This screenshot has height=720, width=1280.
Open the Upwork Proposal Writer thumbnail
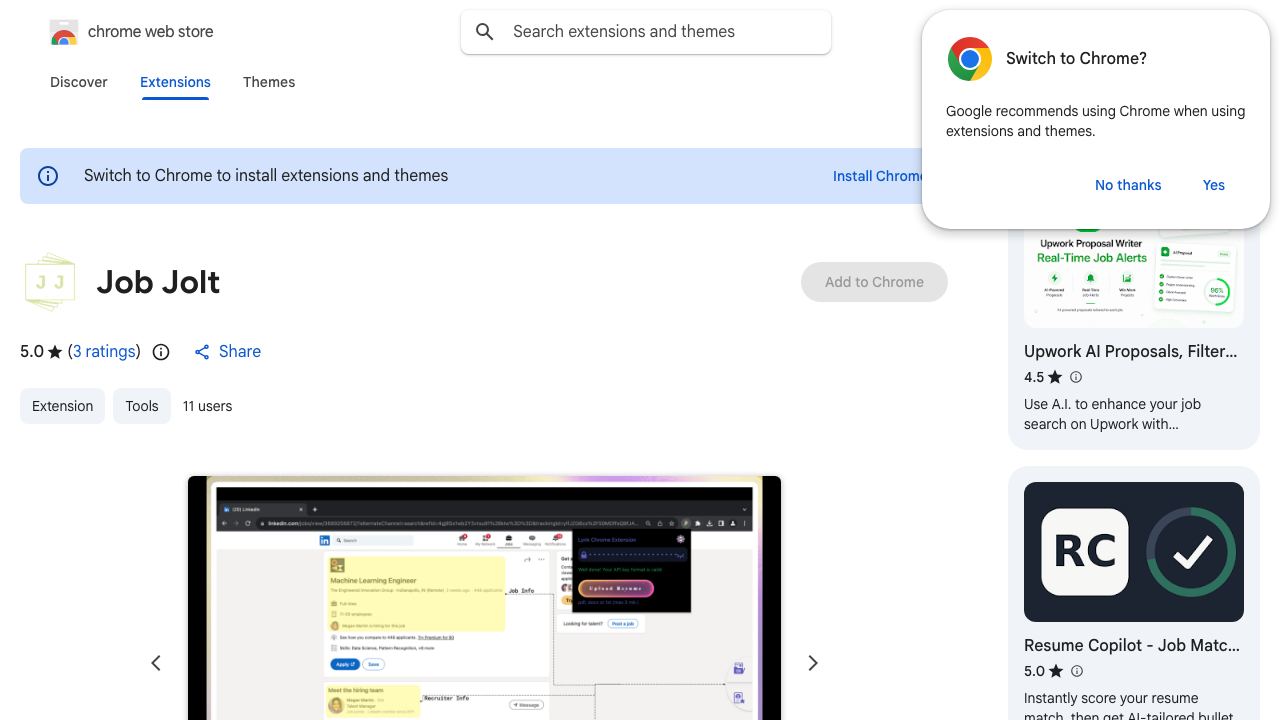tap(1134, 276)
